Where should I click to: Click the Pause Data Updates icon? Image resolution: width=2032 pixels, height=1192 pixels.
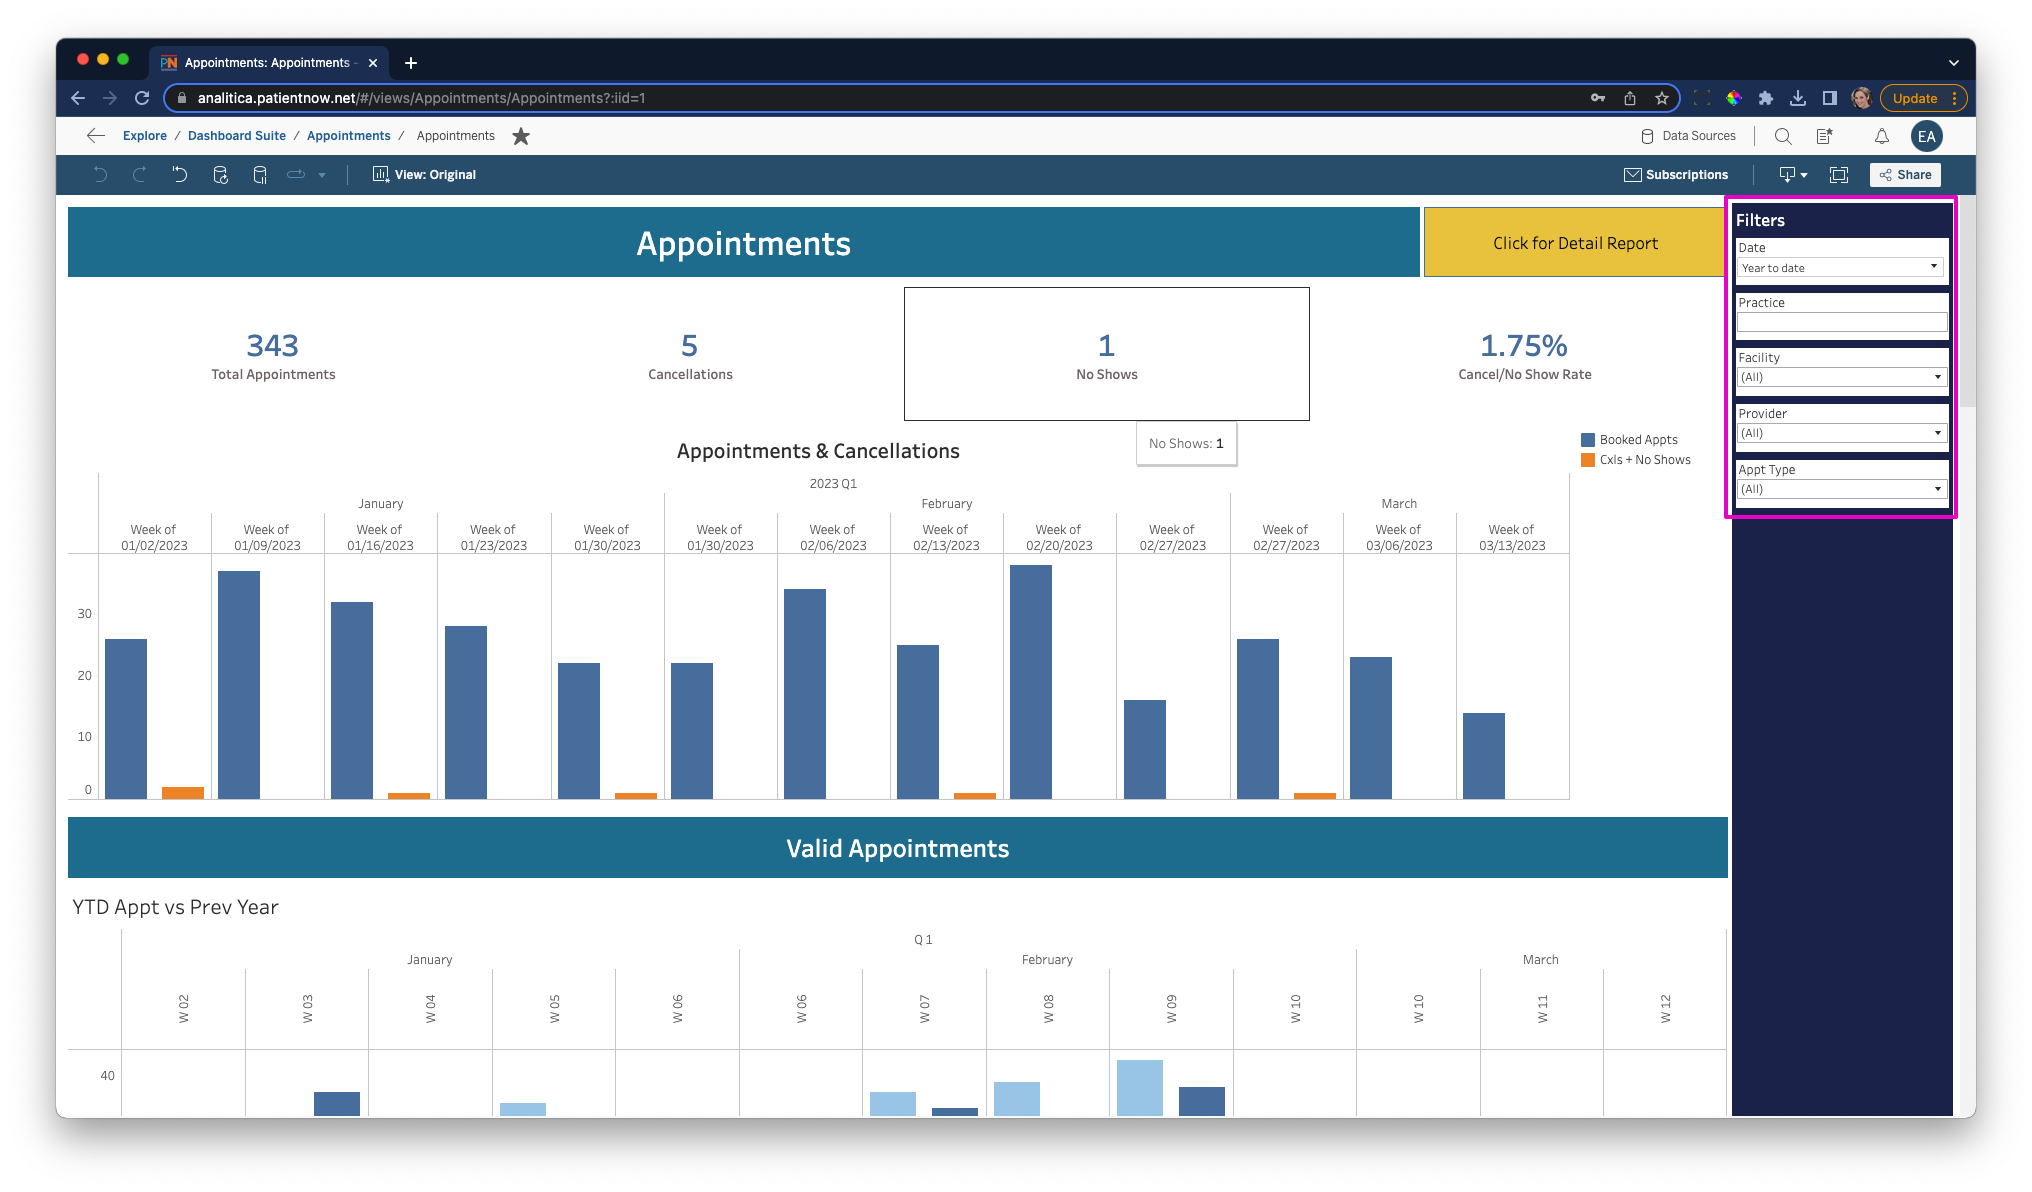click(x=260, y=174)
